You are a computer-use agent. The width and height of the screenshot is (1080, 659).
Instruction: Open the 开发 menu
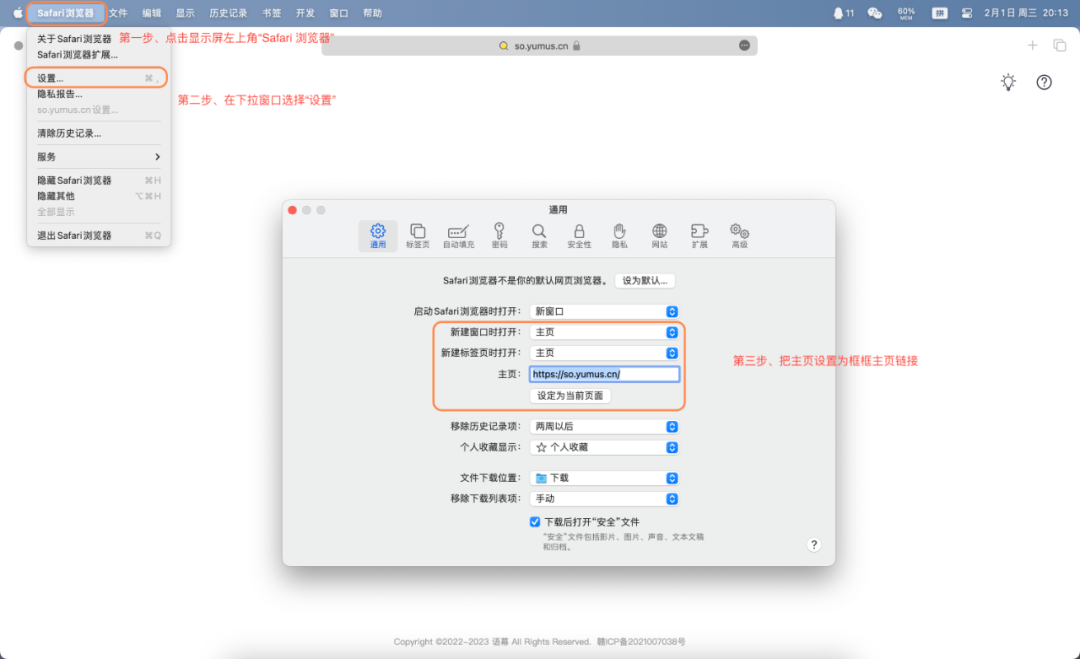point(305,13)
